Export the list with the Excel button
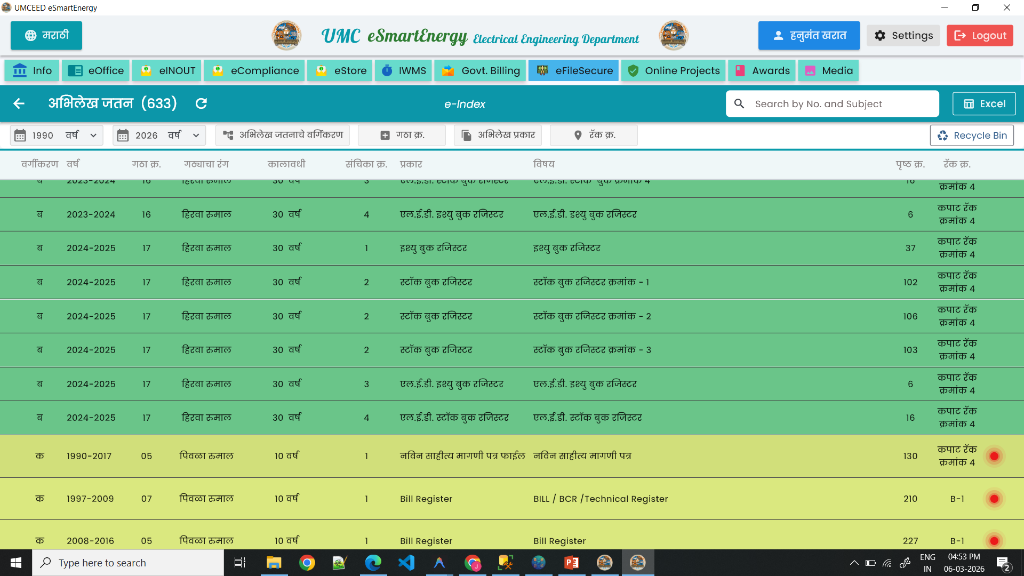Viewport: 1024px width, 576px height. 984,104
